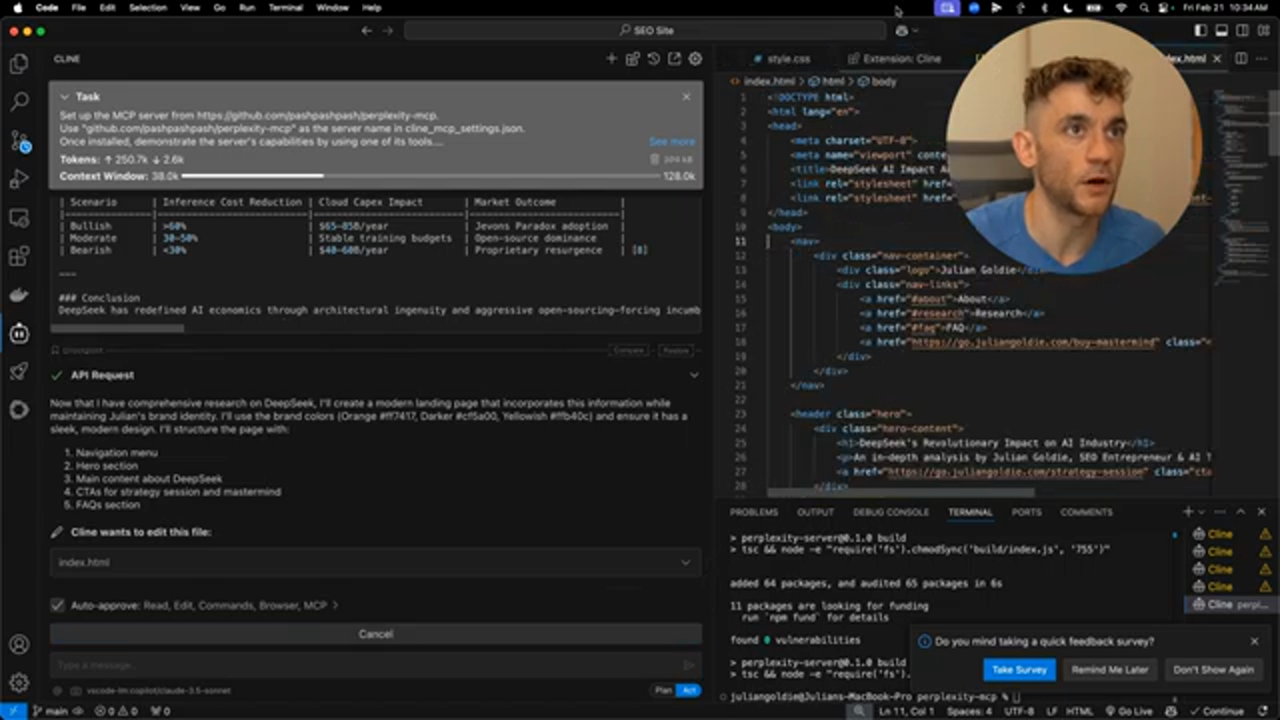Switch Cline to Act mode
1280x720 pixels.
pyautogui.click(x=688, y=691)
